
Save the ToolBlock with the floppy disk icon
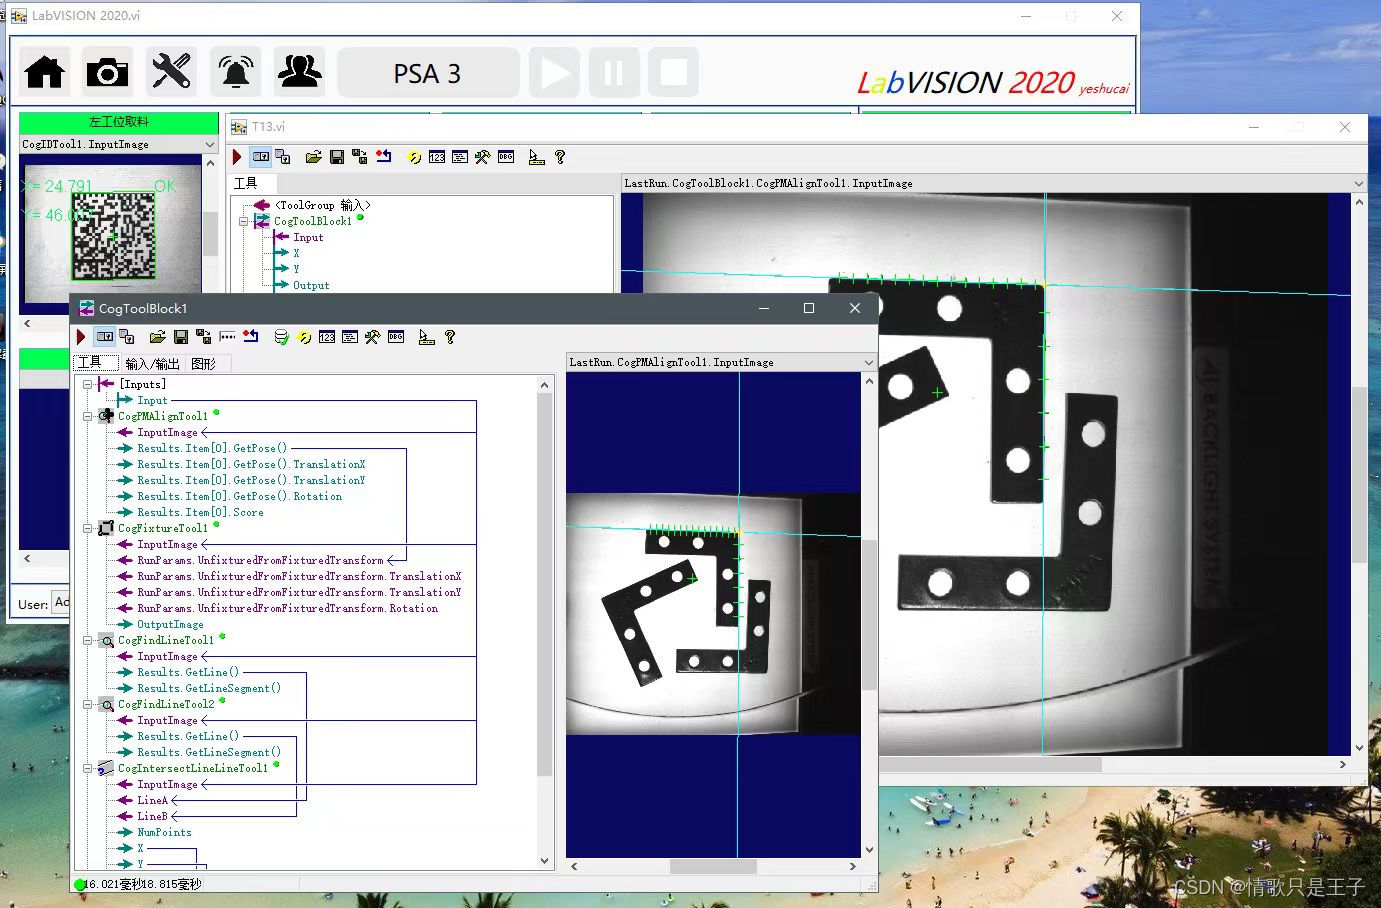pos(181,337)
